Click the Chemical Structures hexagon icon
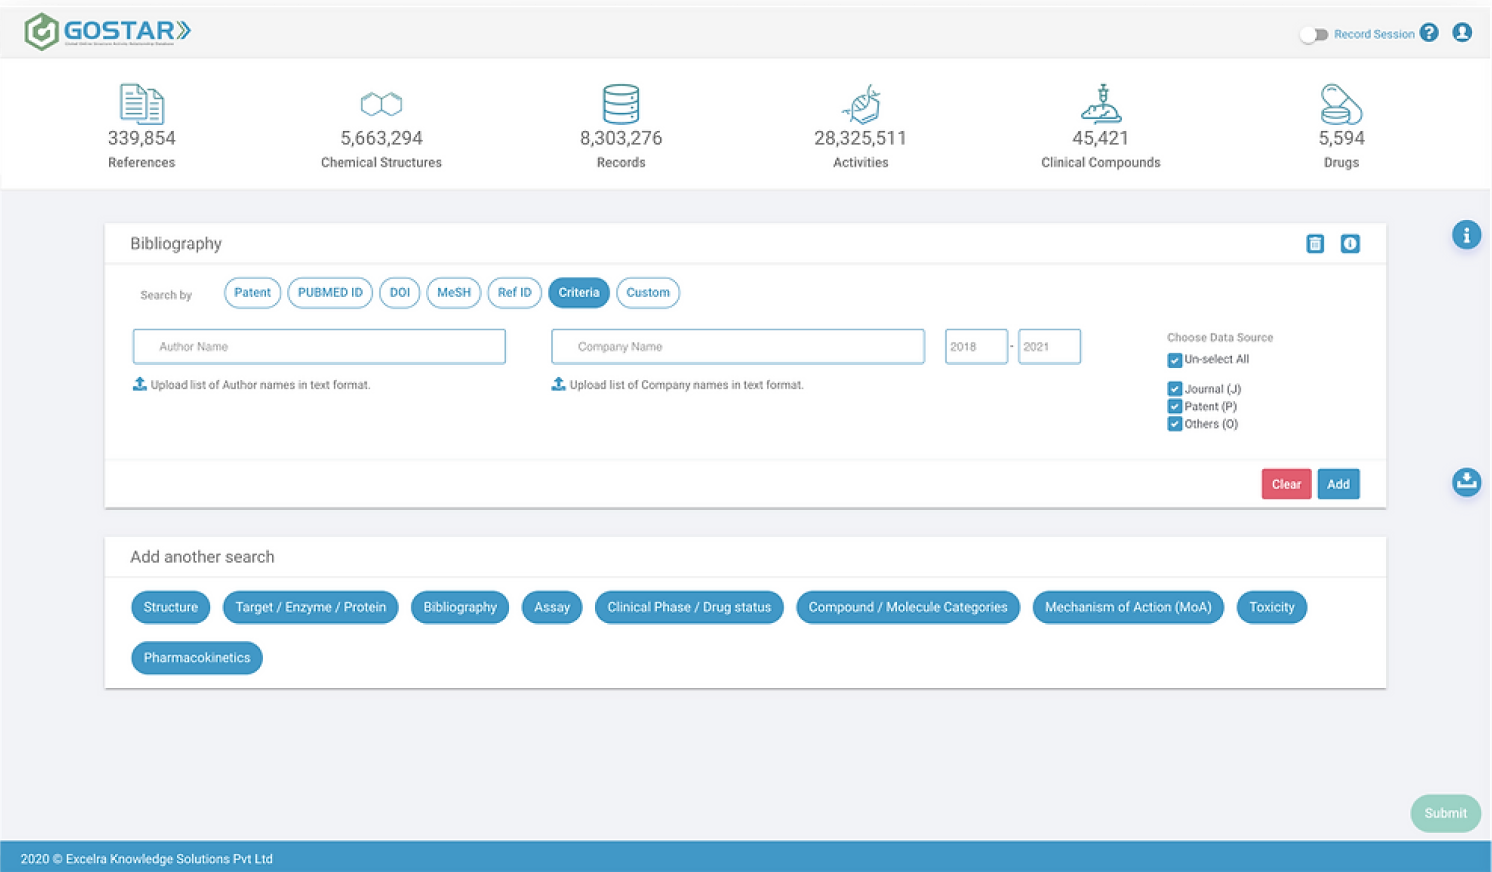 click(x=381, y=104)
